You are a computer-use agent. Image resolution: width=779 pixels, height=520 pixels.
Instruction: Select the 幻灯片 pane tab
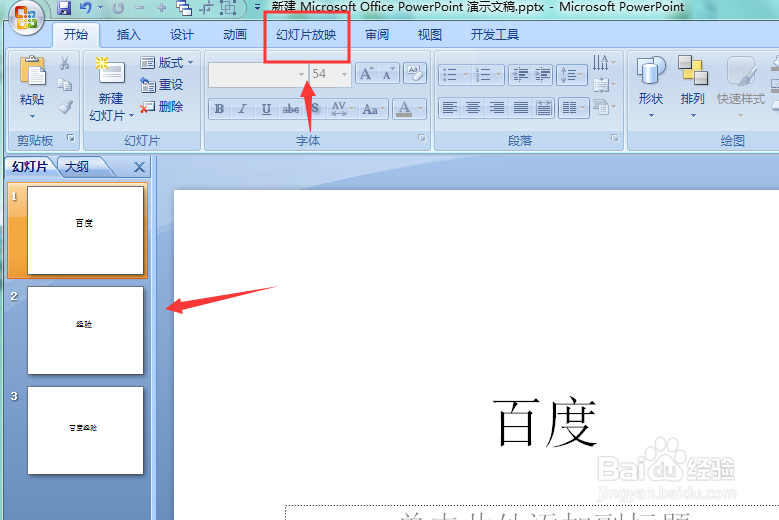(x=30, y=167)
